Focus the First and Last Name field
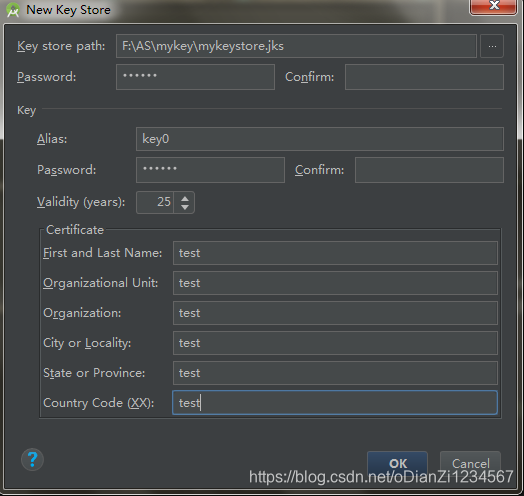Image resolution: width=524 pixels, height=496 pixels. (x=335, y=253)
